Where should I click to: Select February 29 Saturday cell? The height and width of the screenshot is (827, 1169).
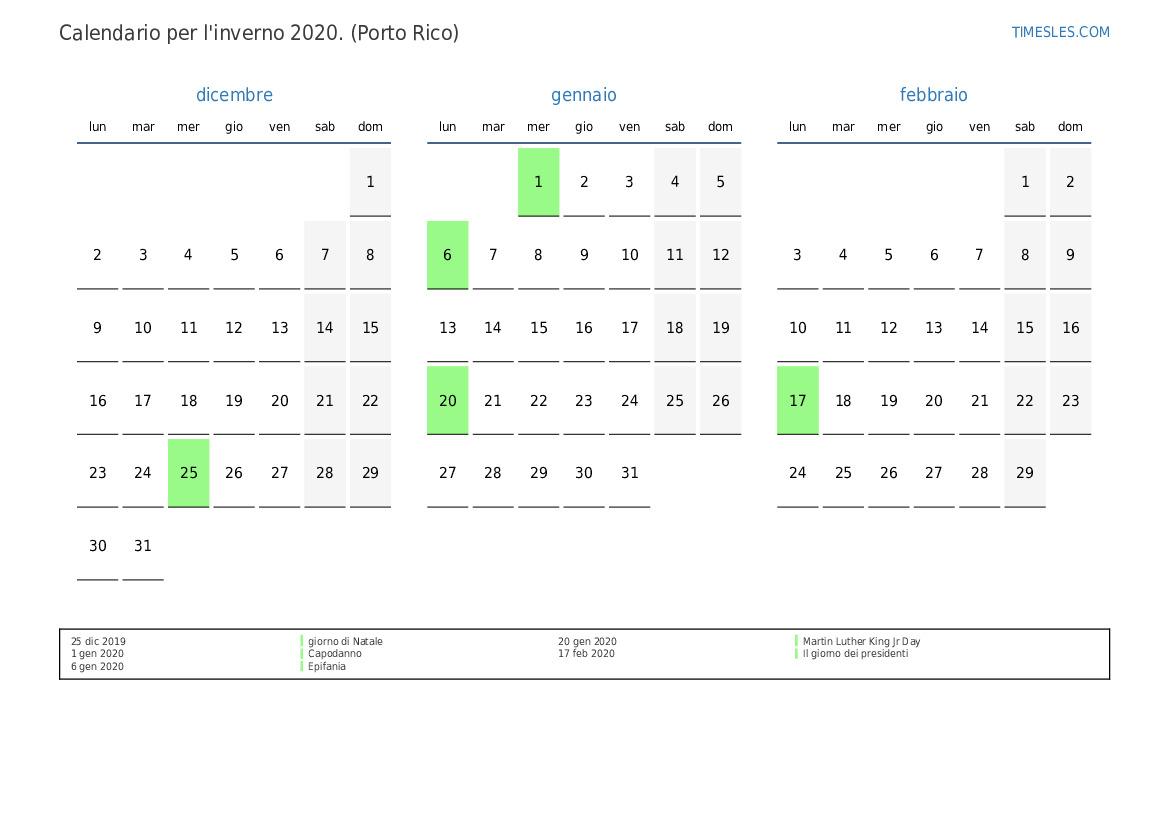(1024, 473)
